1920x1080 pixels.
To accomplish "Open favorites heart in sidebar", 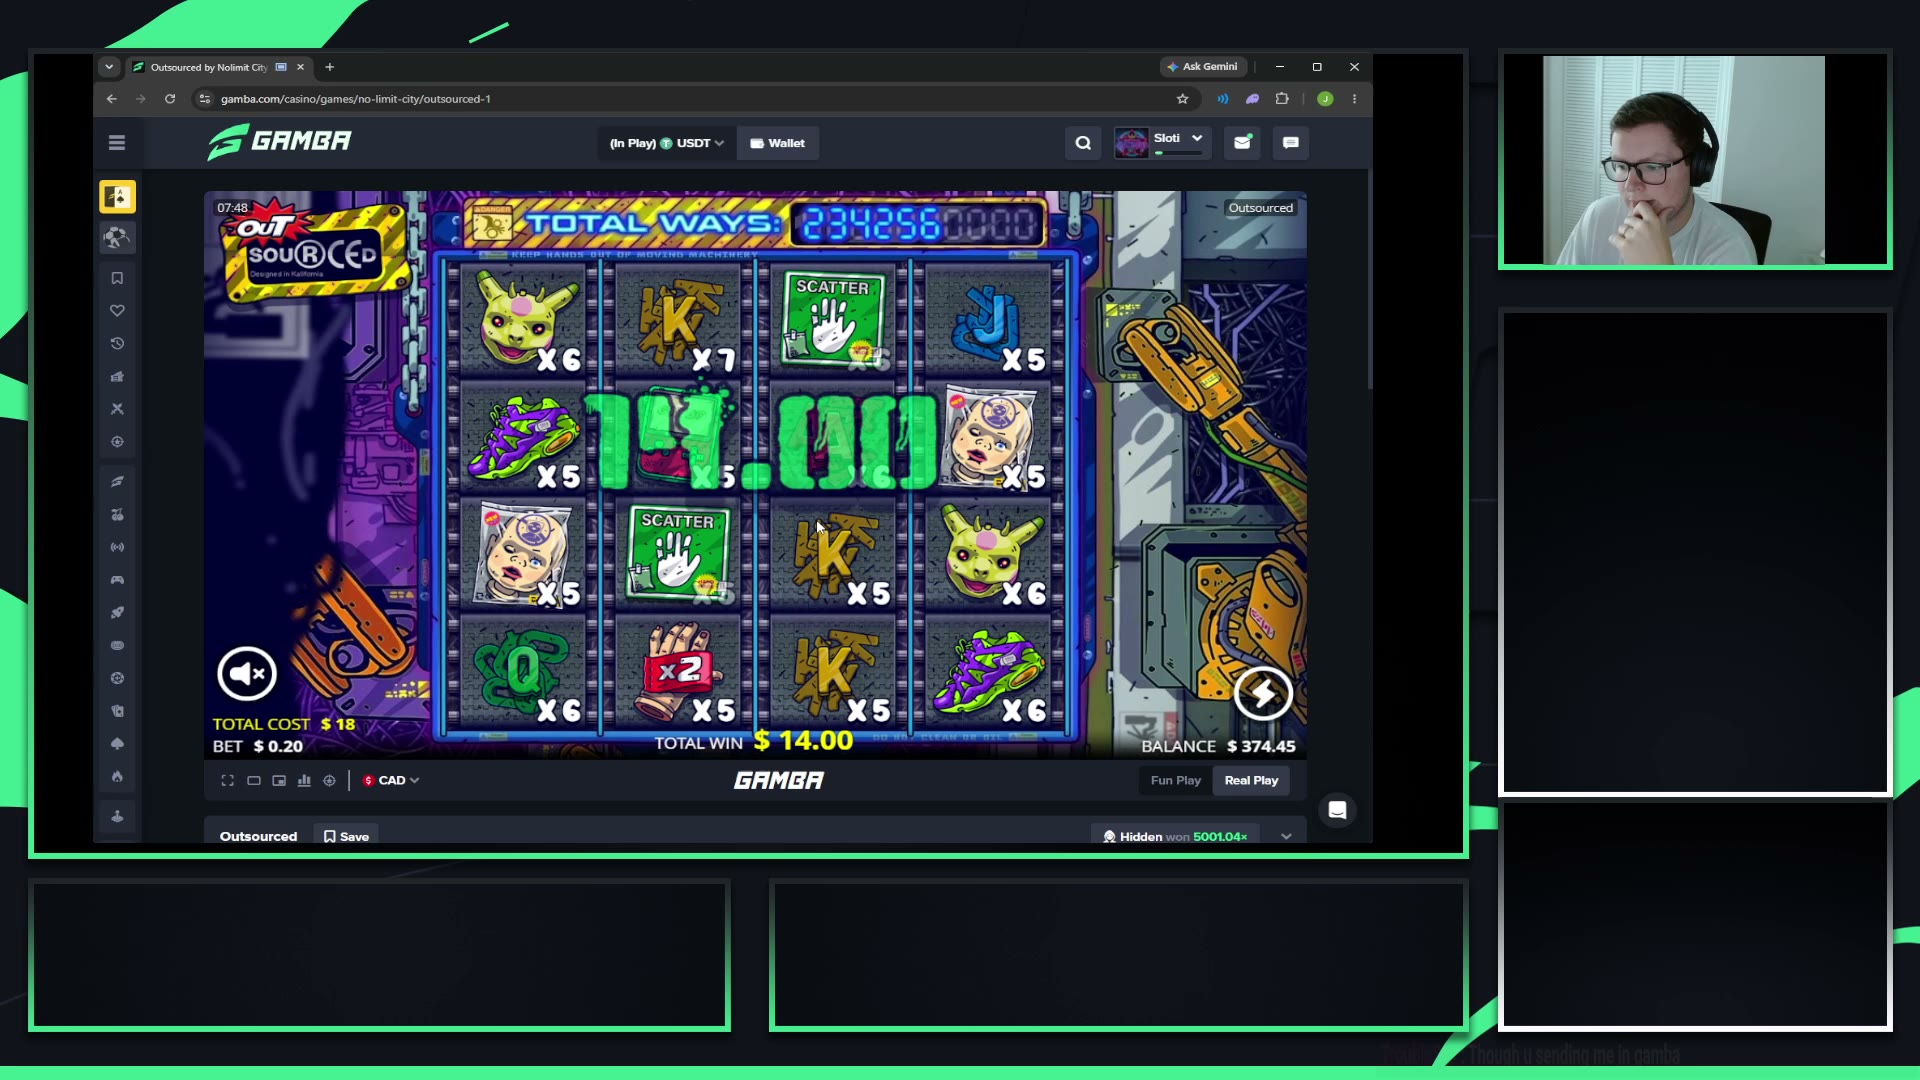I will pos(117,311).
